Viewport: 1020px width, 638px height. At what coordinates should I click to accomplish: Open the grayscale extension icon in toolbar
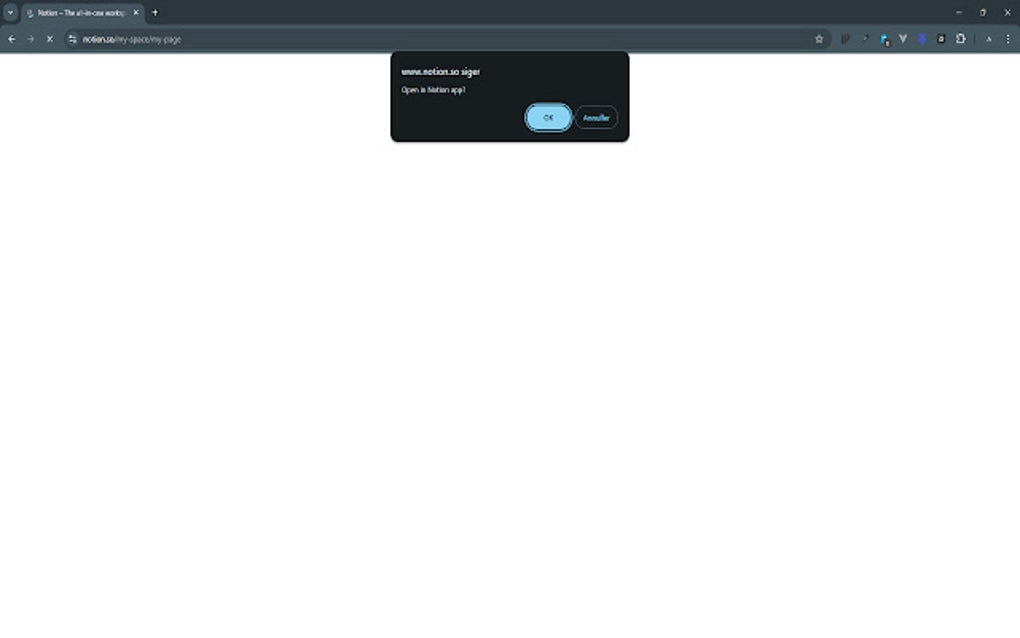pyautogui.click(x=941, y=40)
